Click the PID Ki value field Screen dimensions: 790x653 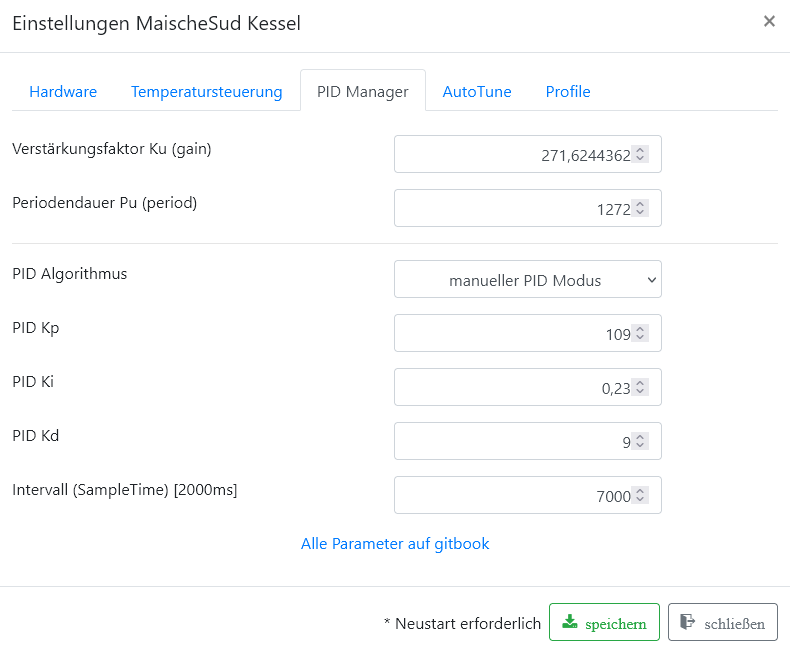[x=510, y=388]
